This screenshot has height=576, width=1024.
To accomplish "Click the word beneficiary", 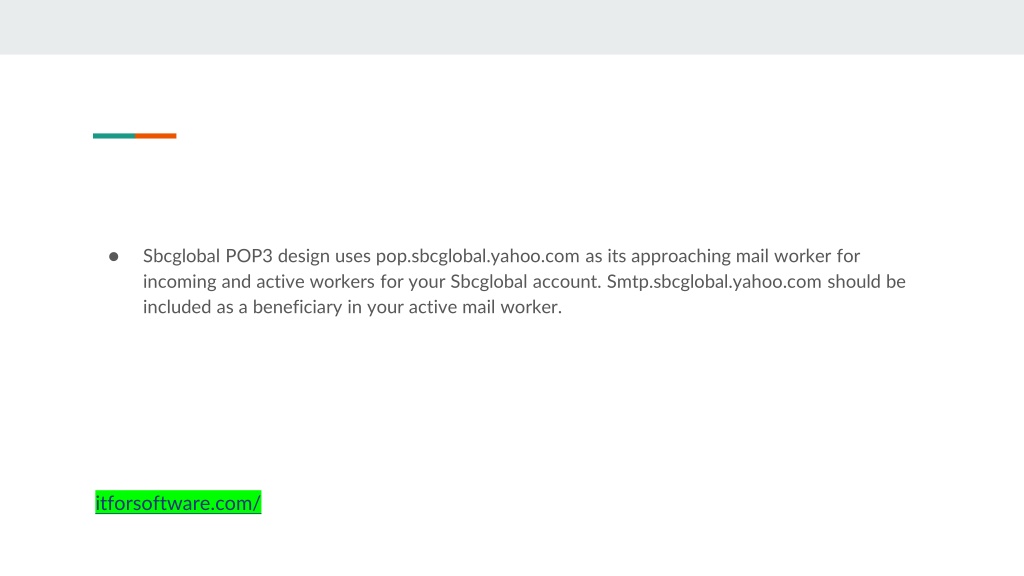I will 297,307.
